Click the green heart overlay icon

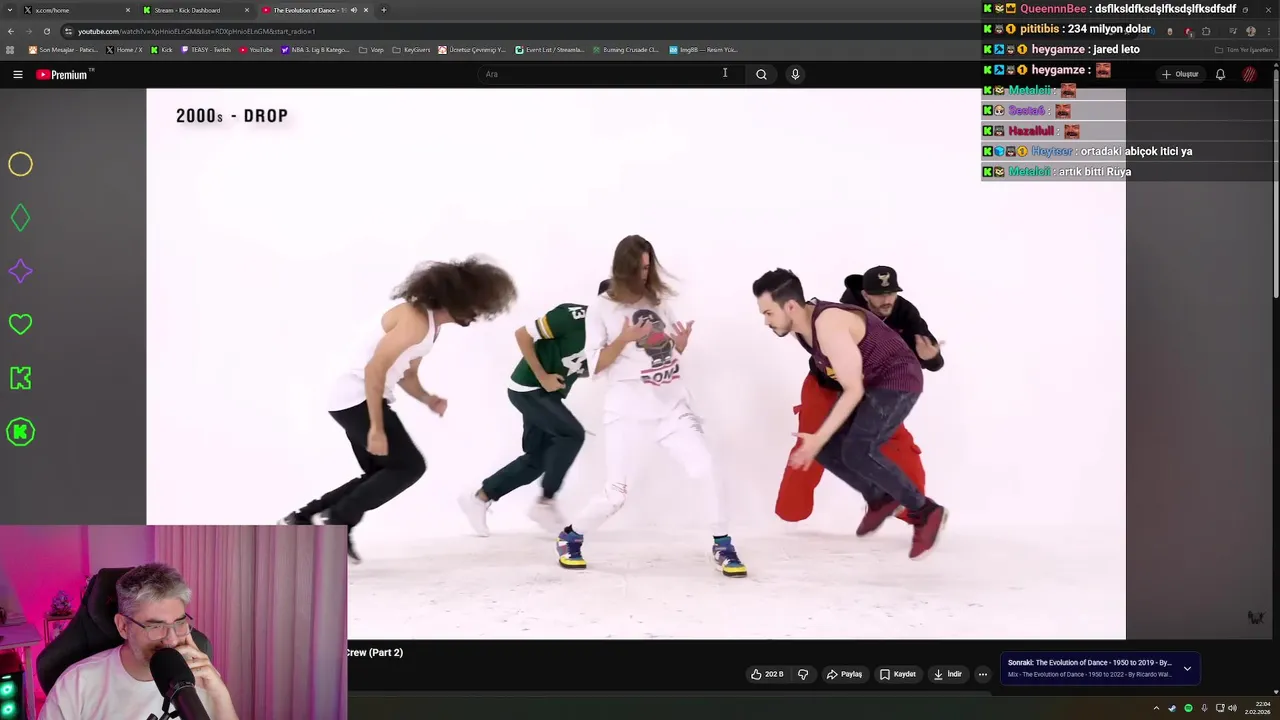pos(20,324)
